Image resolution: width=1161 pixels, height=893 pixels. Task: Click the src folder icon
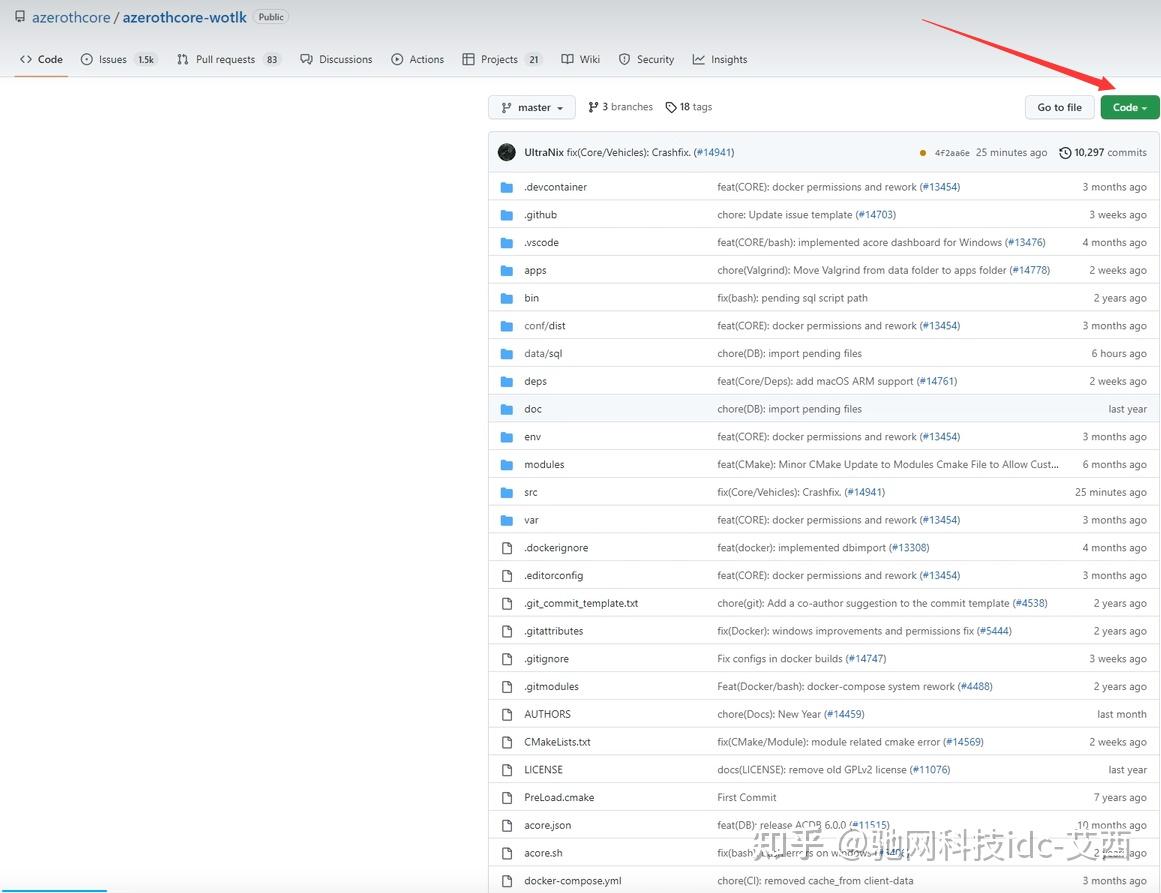coord(506,492)
